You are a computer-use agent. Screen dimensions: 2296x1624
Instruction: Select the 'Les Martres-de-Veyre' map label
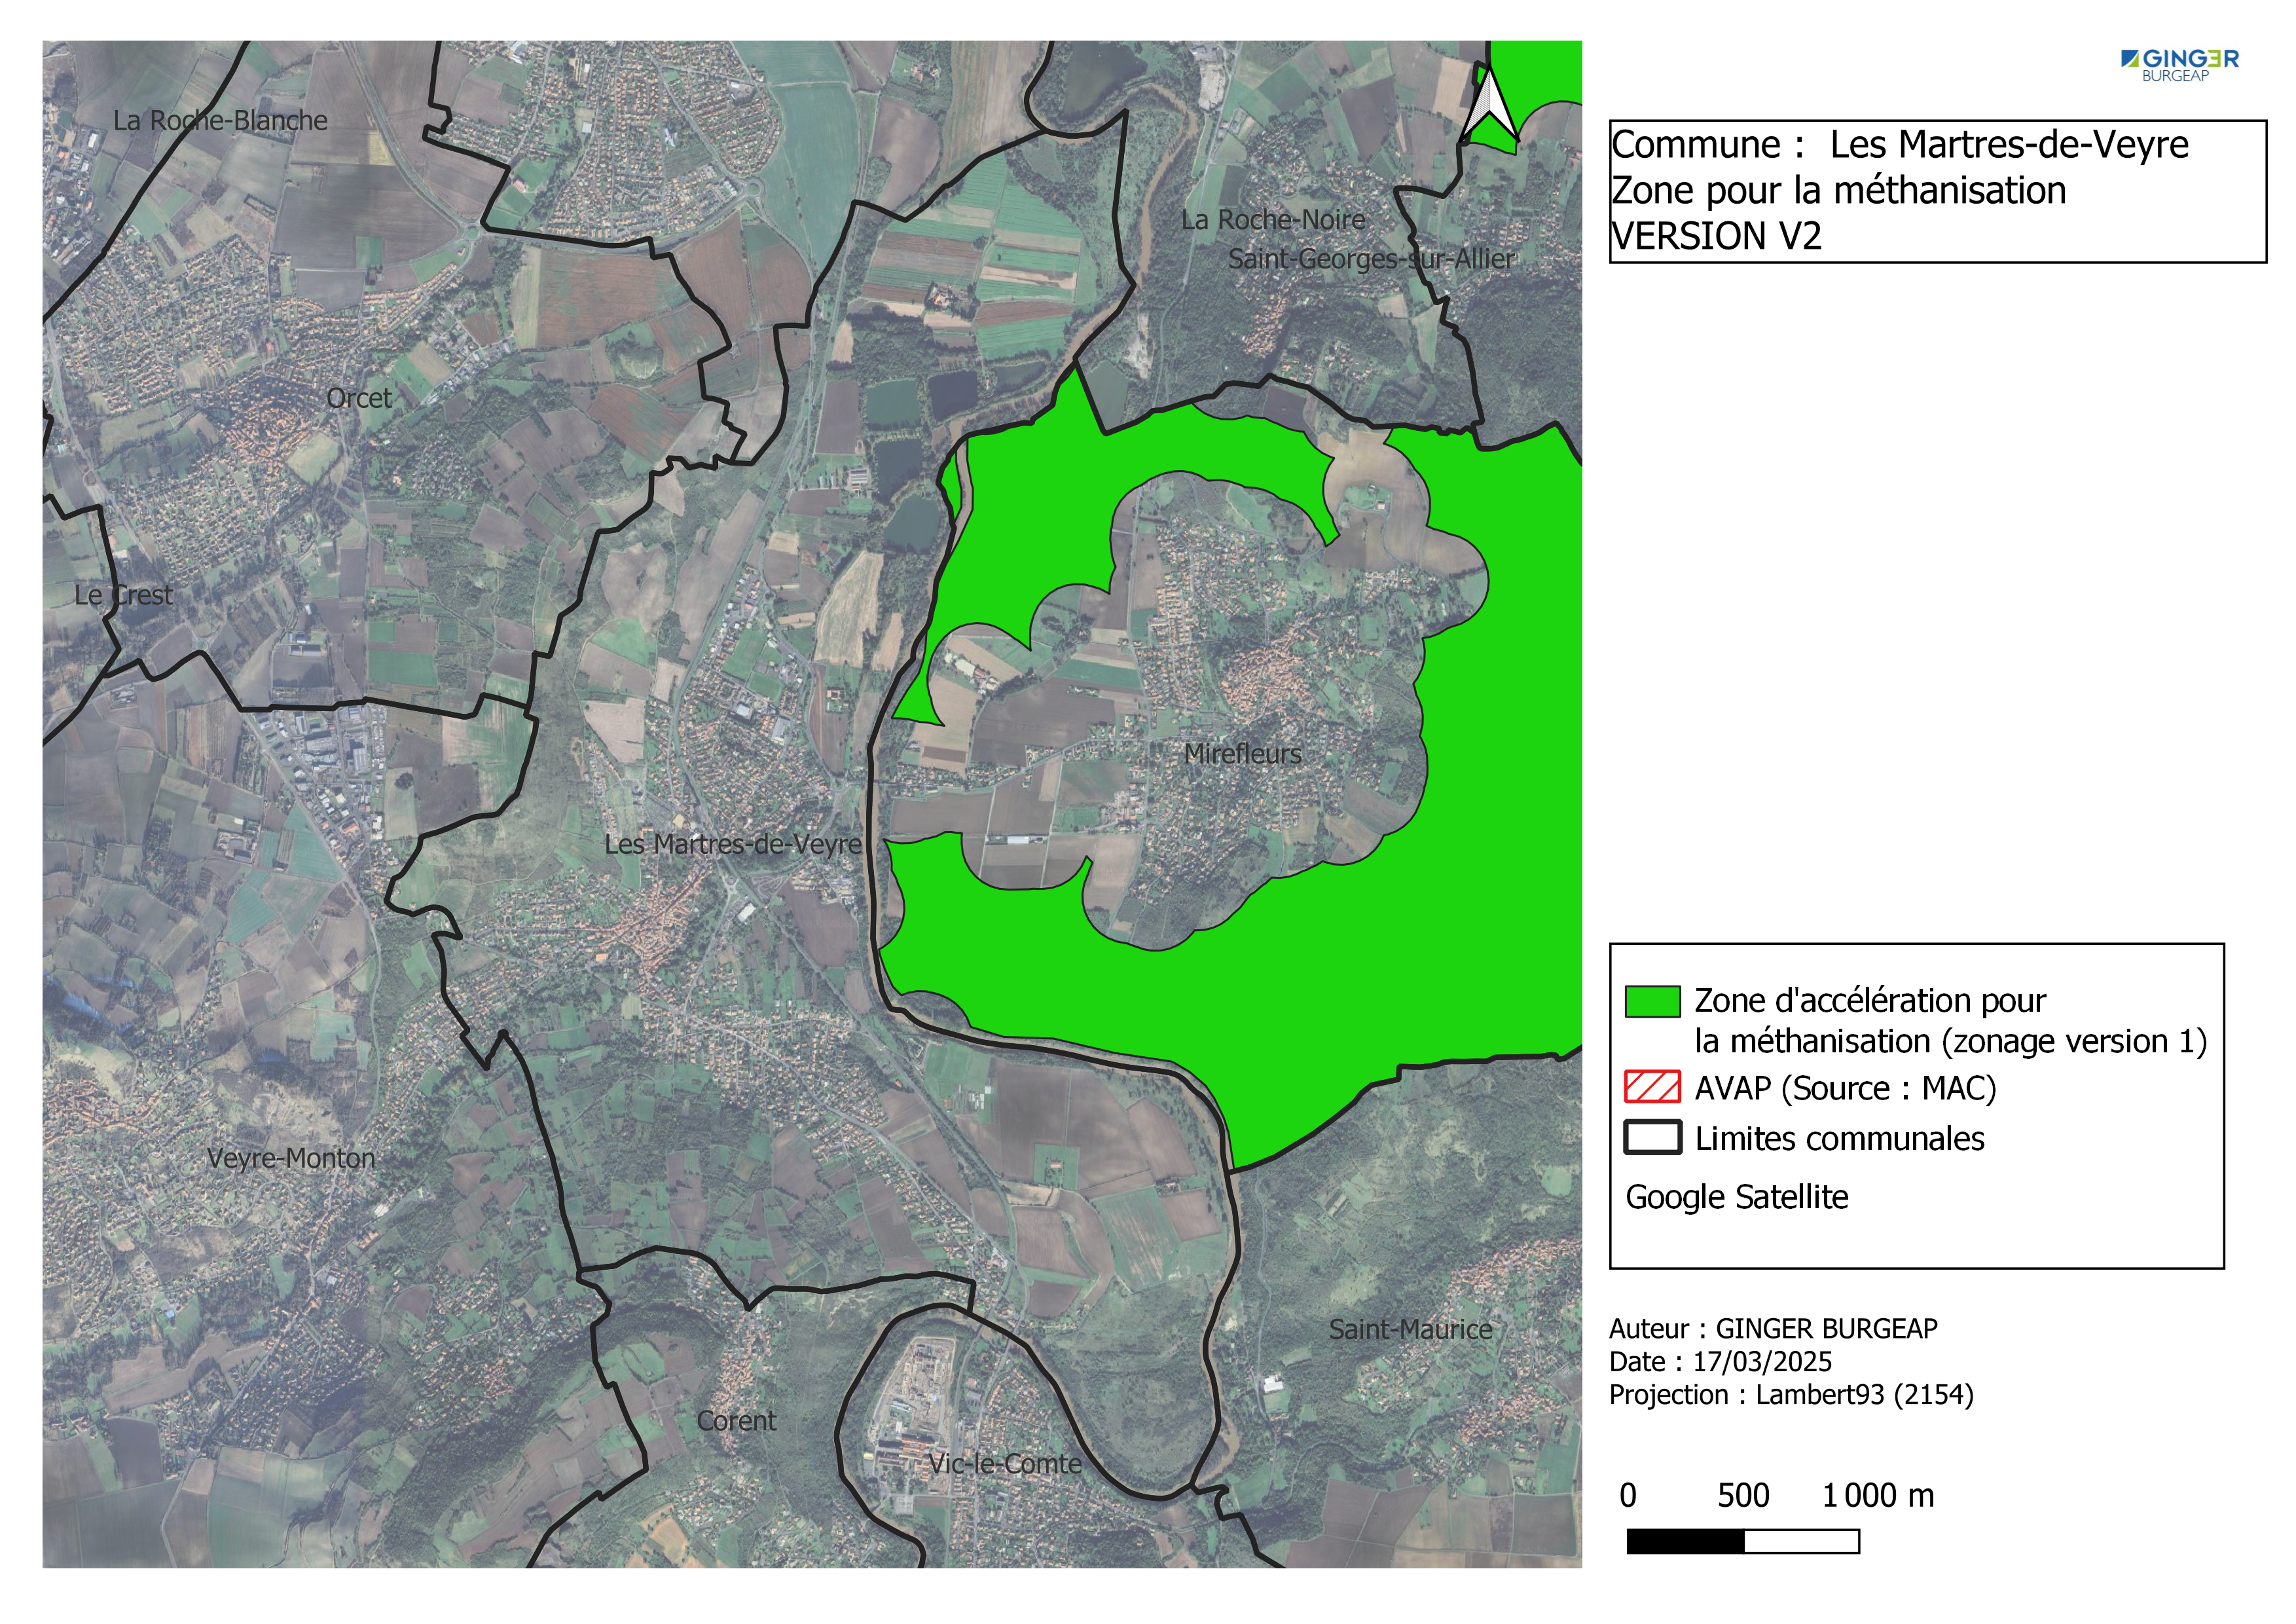pos(733,844)
